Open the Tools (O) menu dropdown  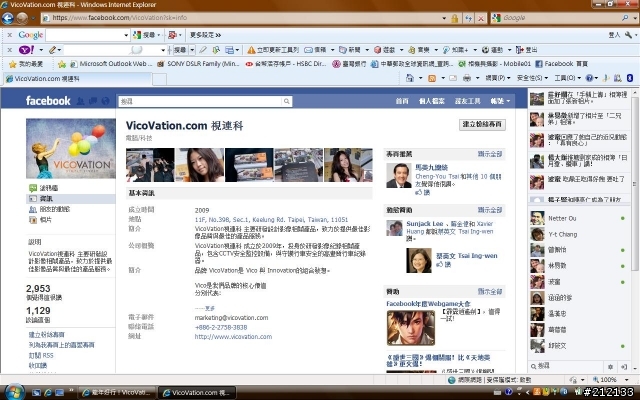point(567,78)
